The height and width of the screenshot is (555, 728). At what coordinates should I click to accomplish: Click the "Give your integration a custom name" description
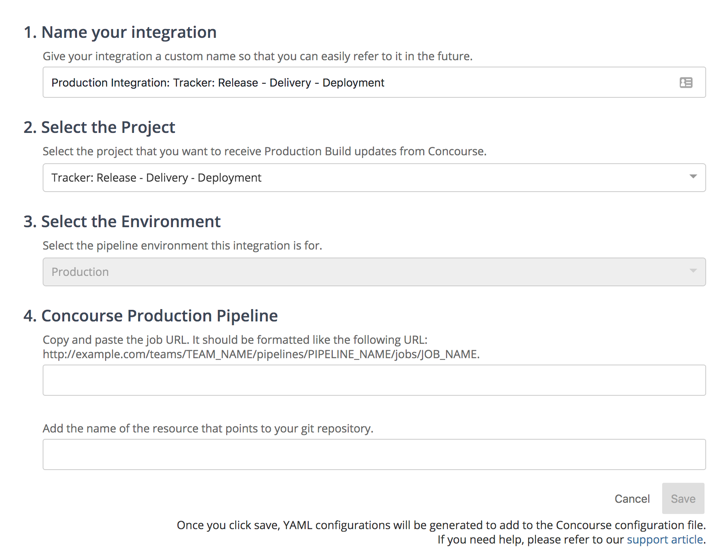click(257, 57)
